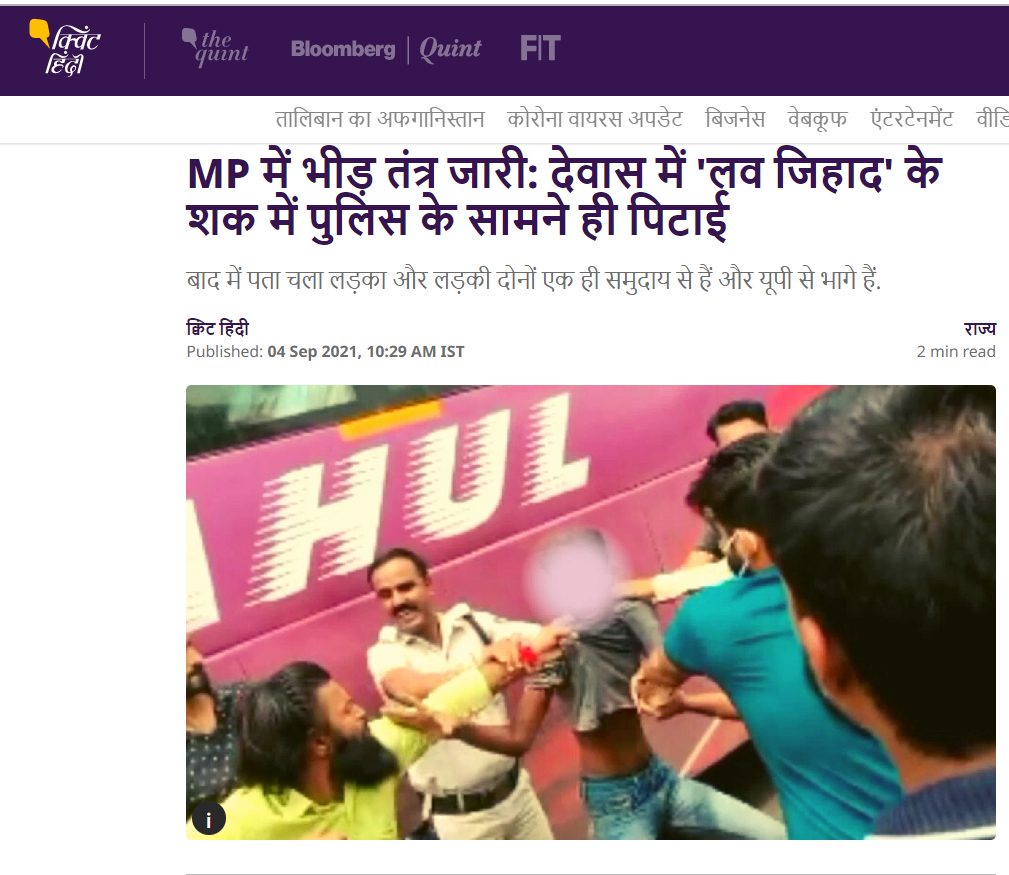
Task: Open the partially visible वीडियो menu item
Action: tap(992, 119)
